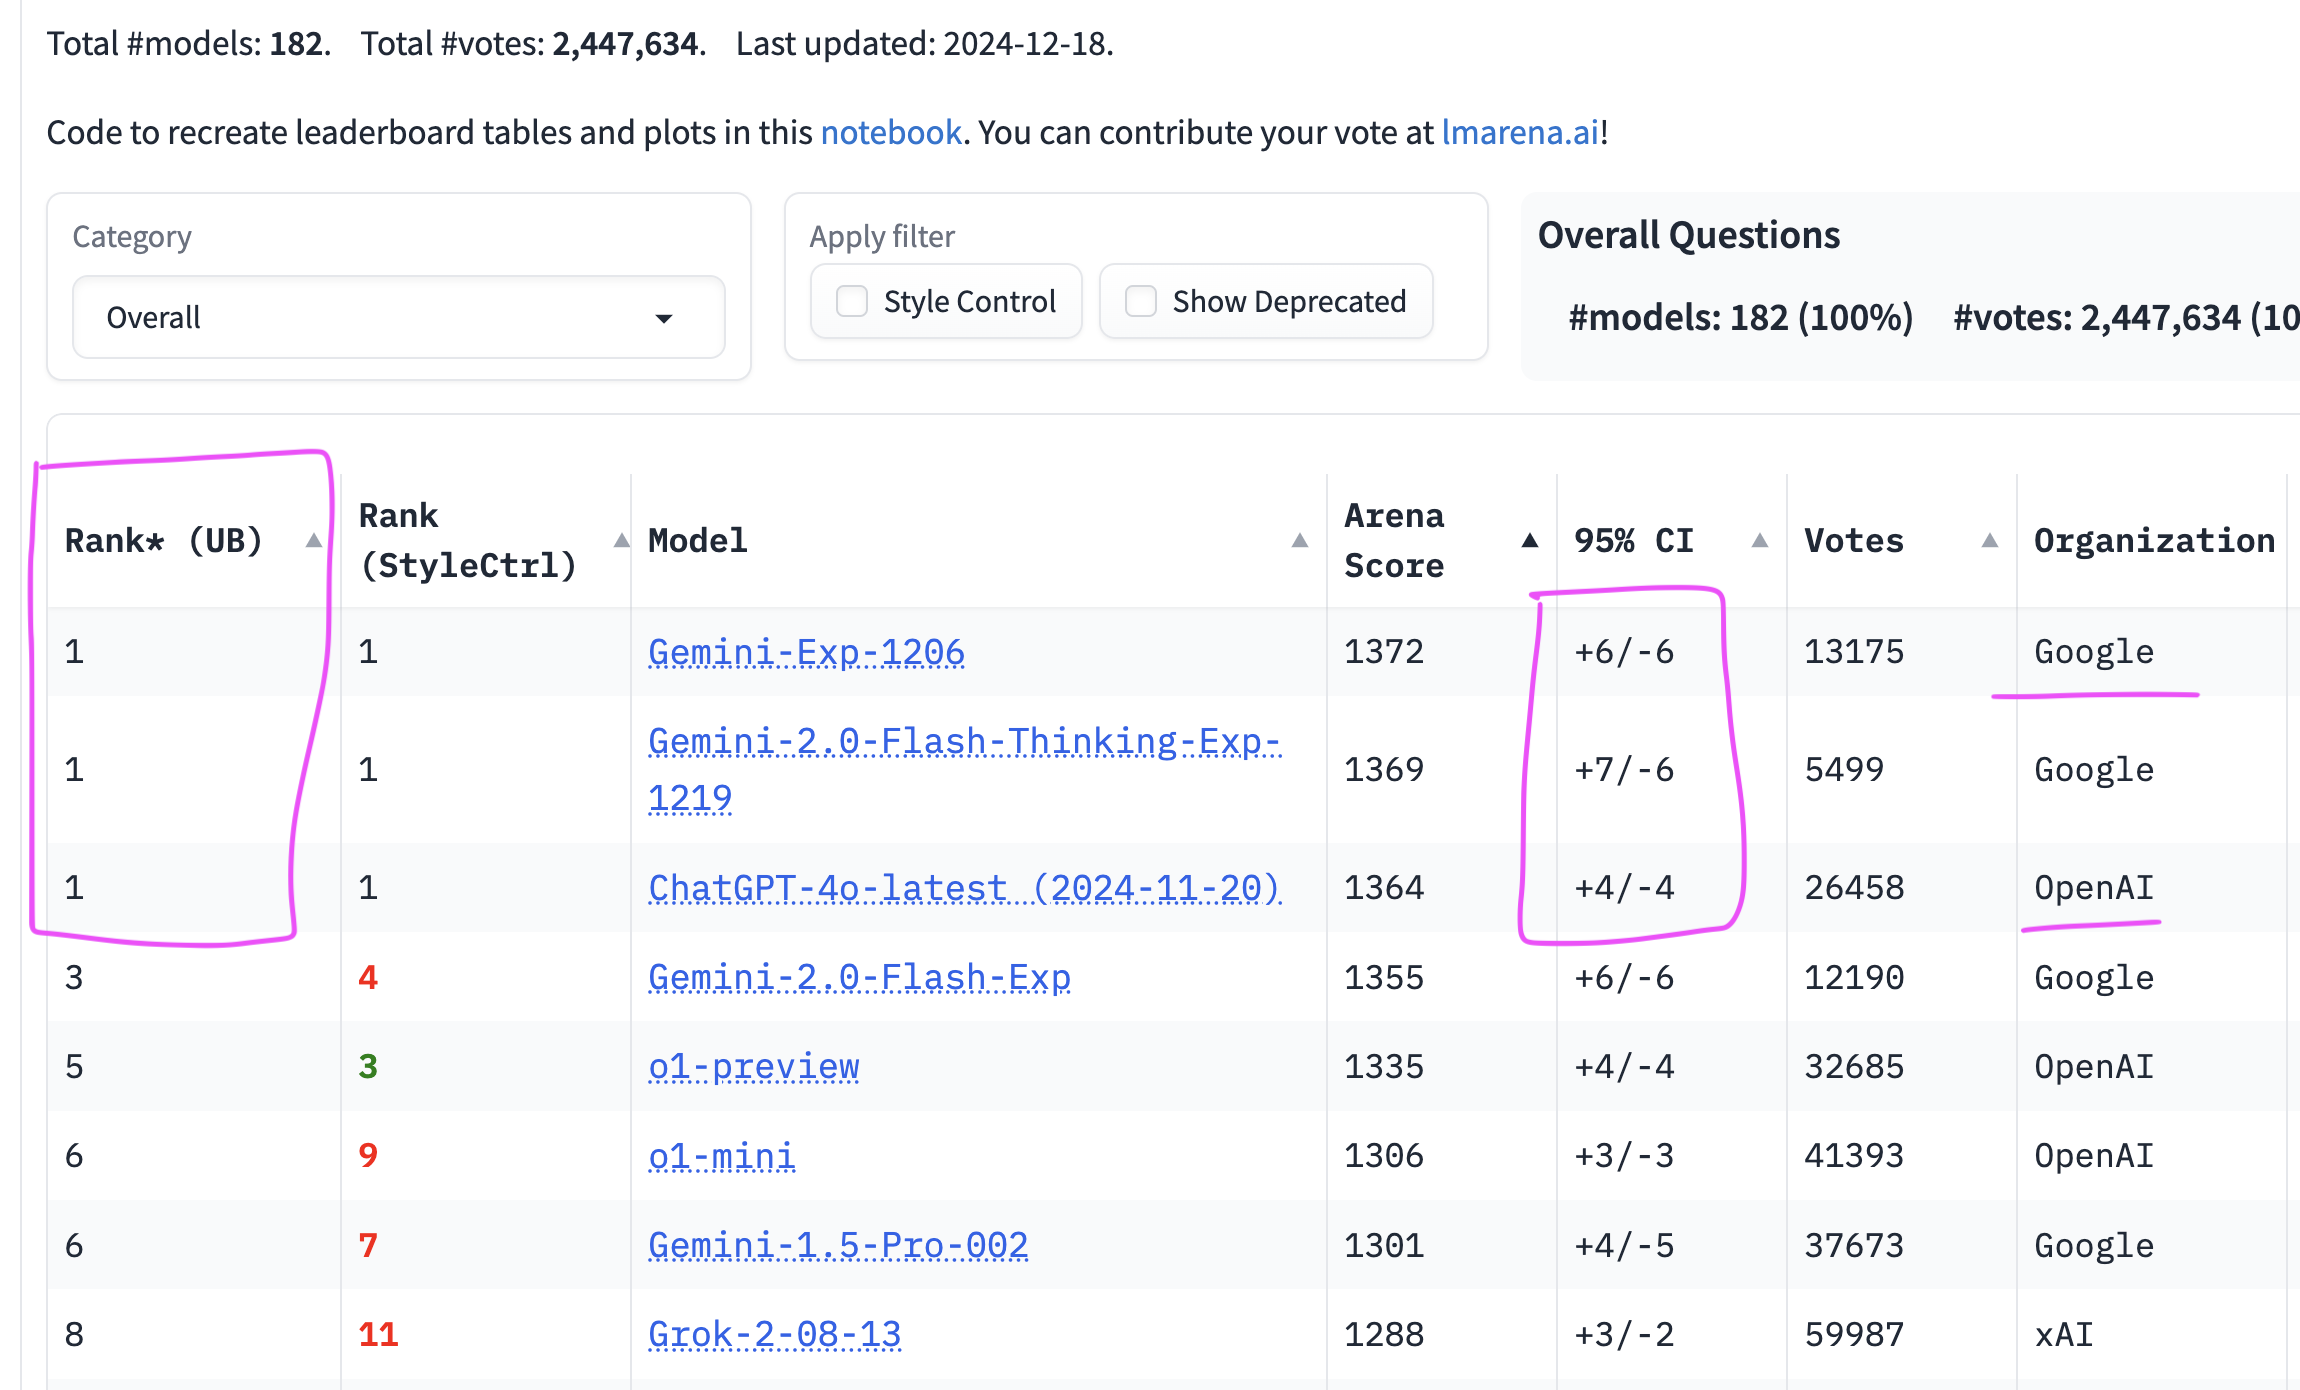2300x1390 pixels.
Task: Select Arena Score 1306 cell
Action: point(1384,1156)
